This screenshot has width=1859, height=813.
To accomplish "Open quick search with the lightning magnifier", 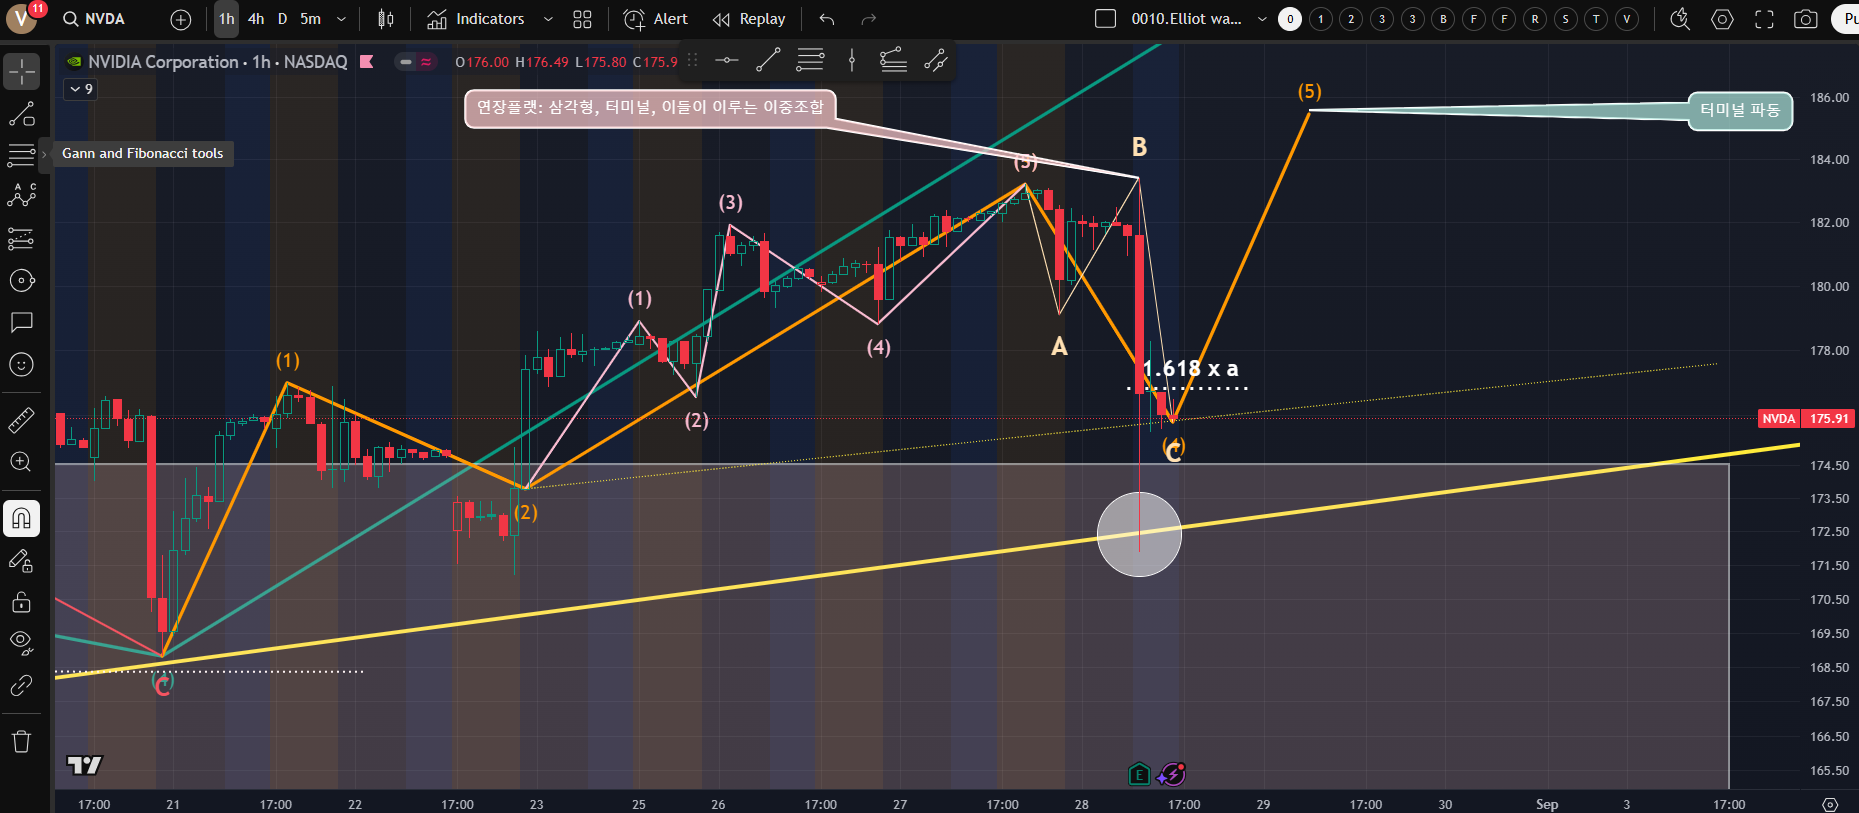I will (x=1680, y=19).
